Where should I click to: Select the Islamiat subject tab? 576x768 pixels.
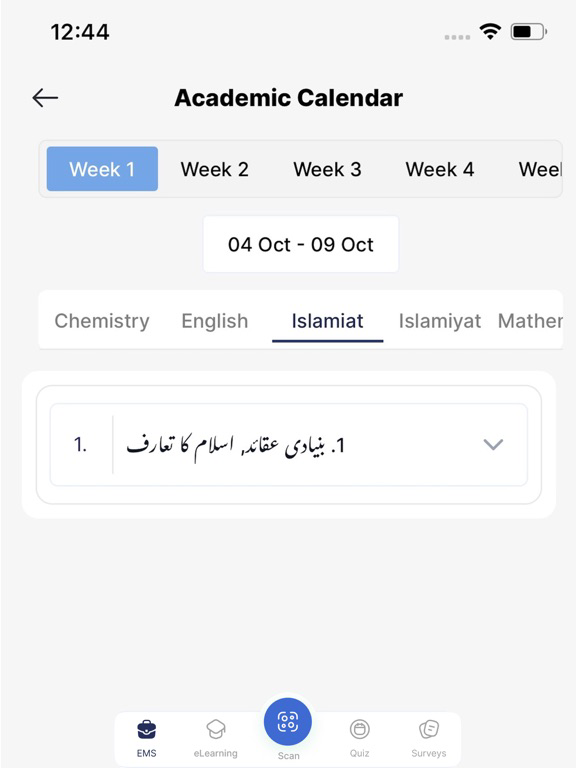pyautogui.click(x=327, y=321)
